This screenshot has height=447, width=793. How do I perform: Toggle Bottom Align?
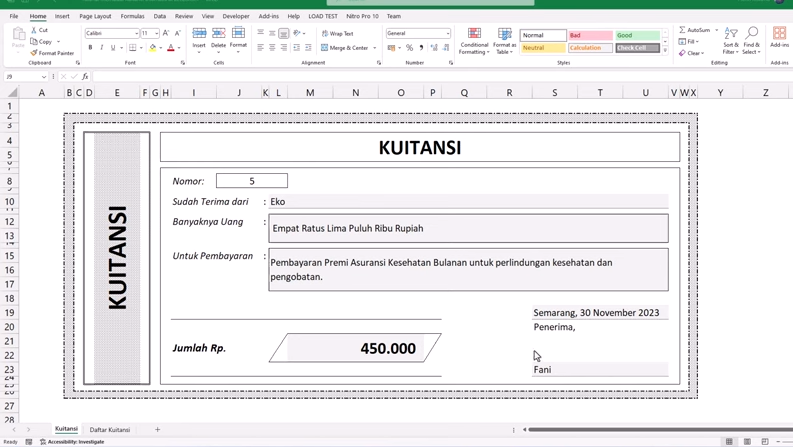click(284, 33)
